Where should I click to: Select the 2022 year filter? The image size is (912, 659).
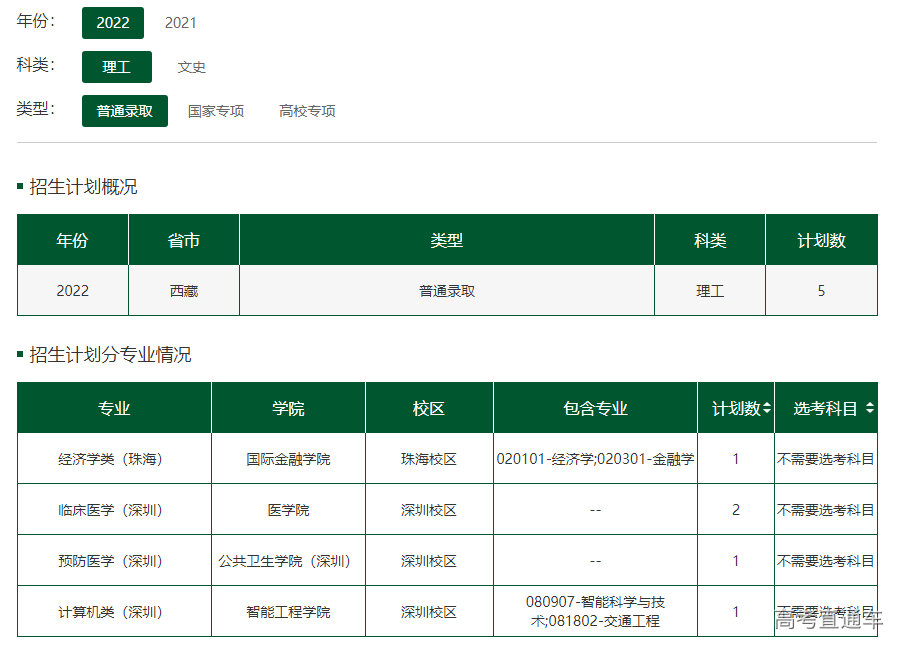113,23
